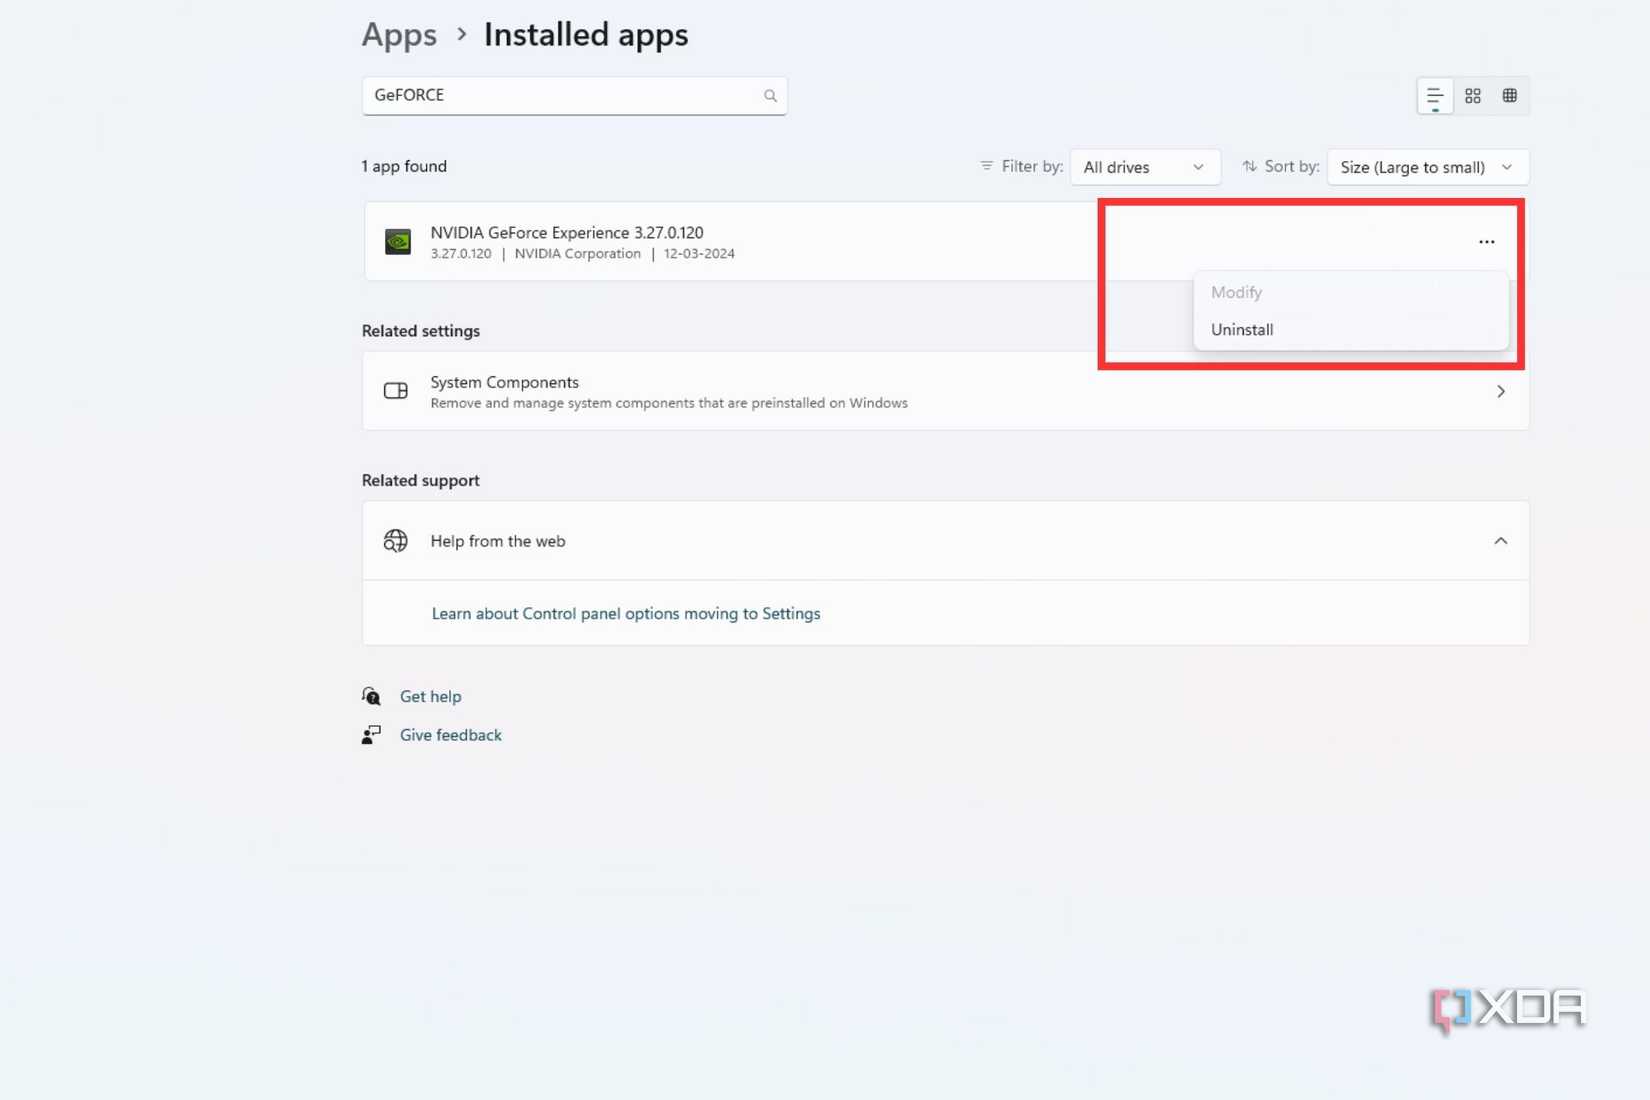Select Uninstall from the context menu
The height and width of the screenshot is (1100, 1650).
(x=1242, y=329)
